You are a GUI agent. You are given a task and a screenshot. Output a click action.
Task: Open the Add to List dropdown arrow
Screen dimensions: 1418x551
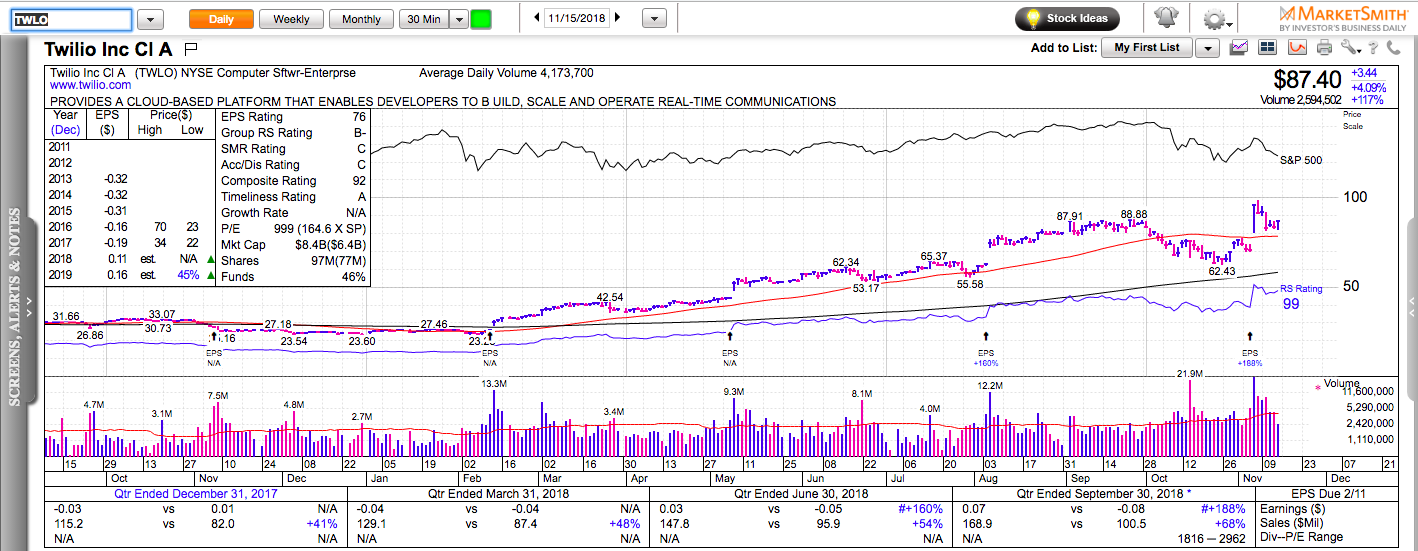click(1207, 48)
